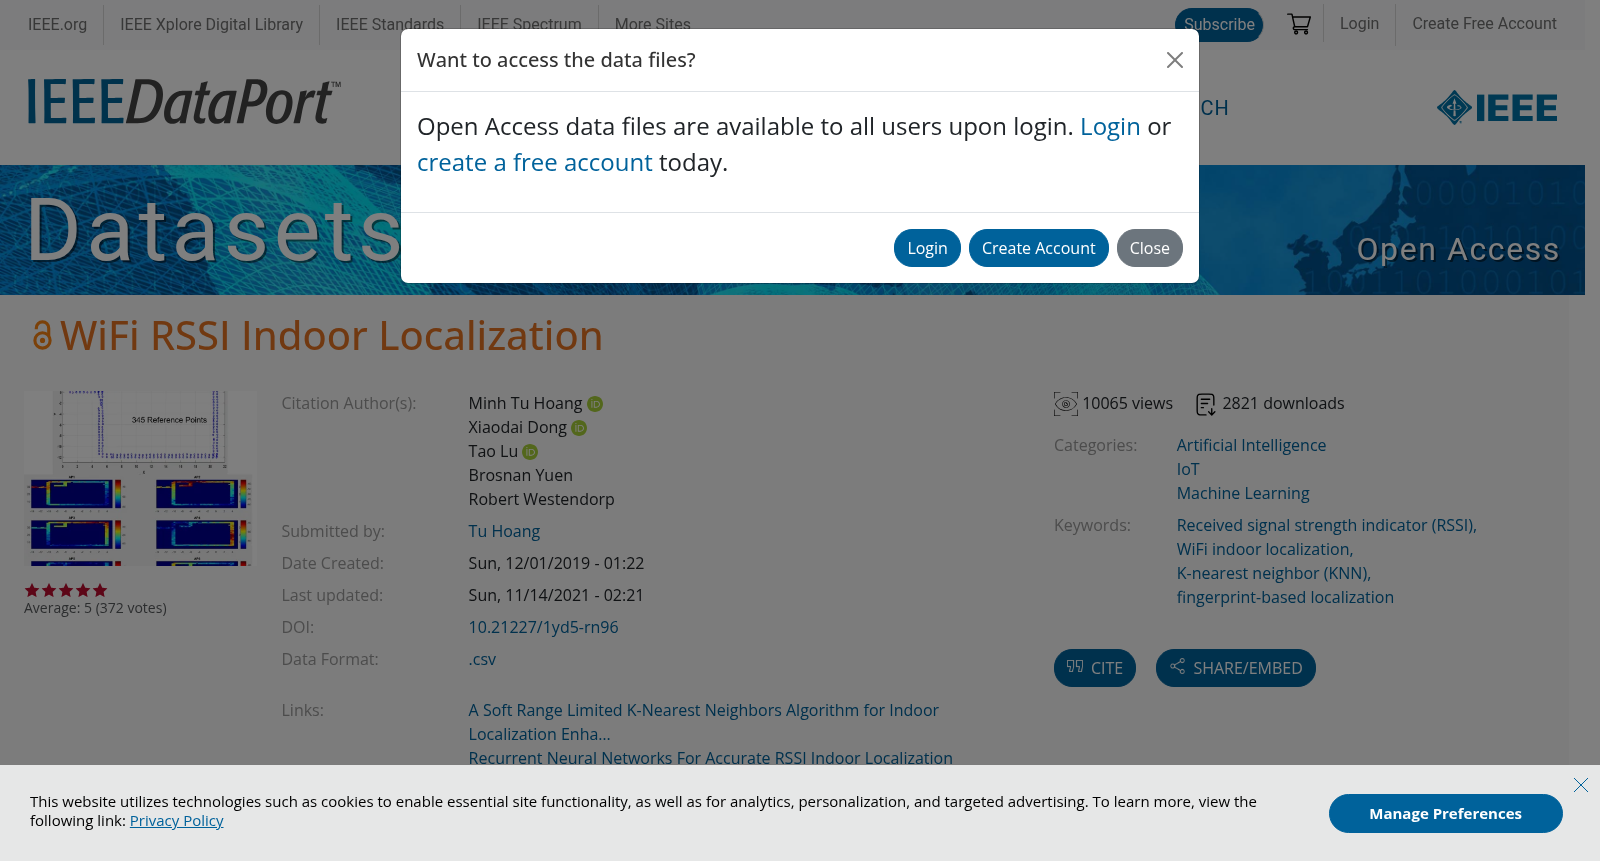
Task: Click the '10065 views' text
Action: click(x=1127, y=404)
